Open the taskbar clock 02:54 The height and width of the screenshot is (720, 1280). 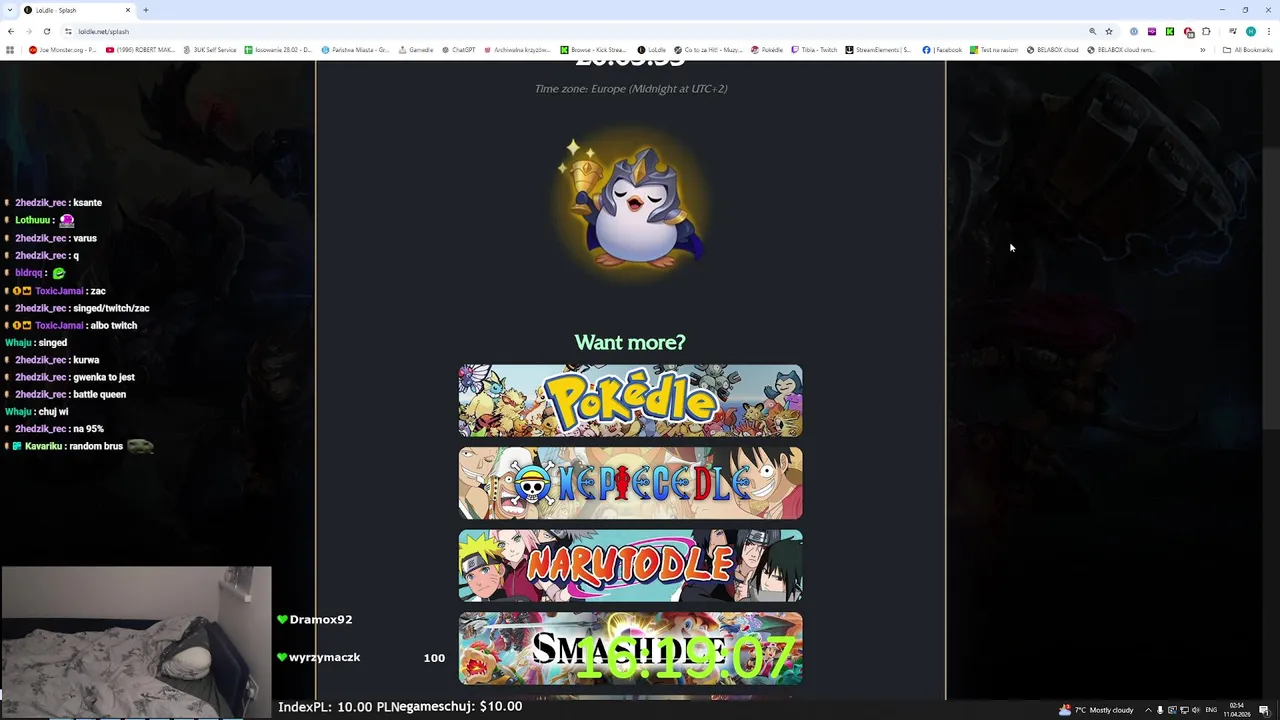point(1238,710)
